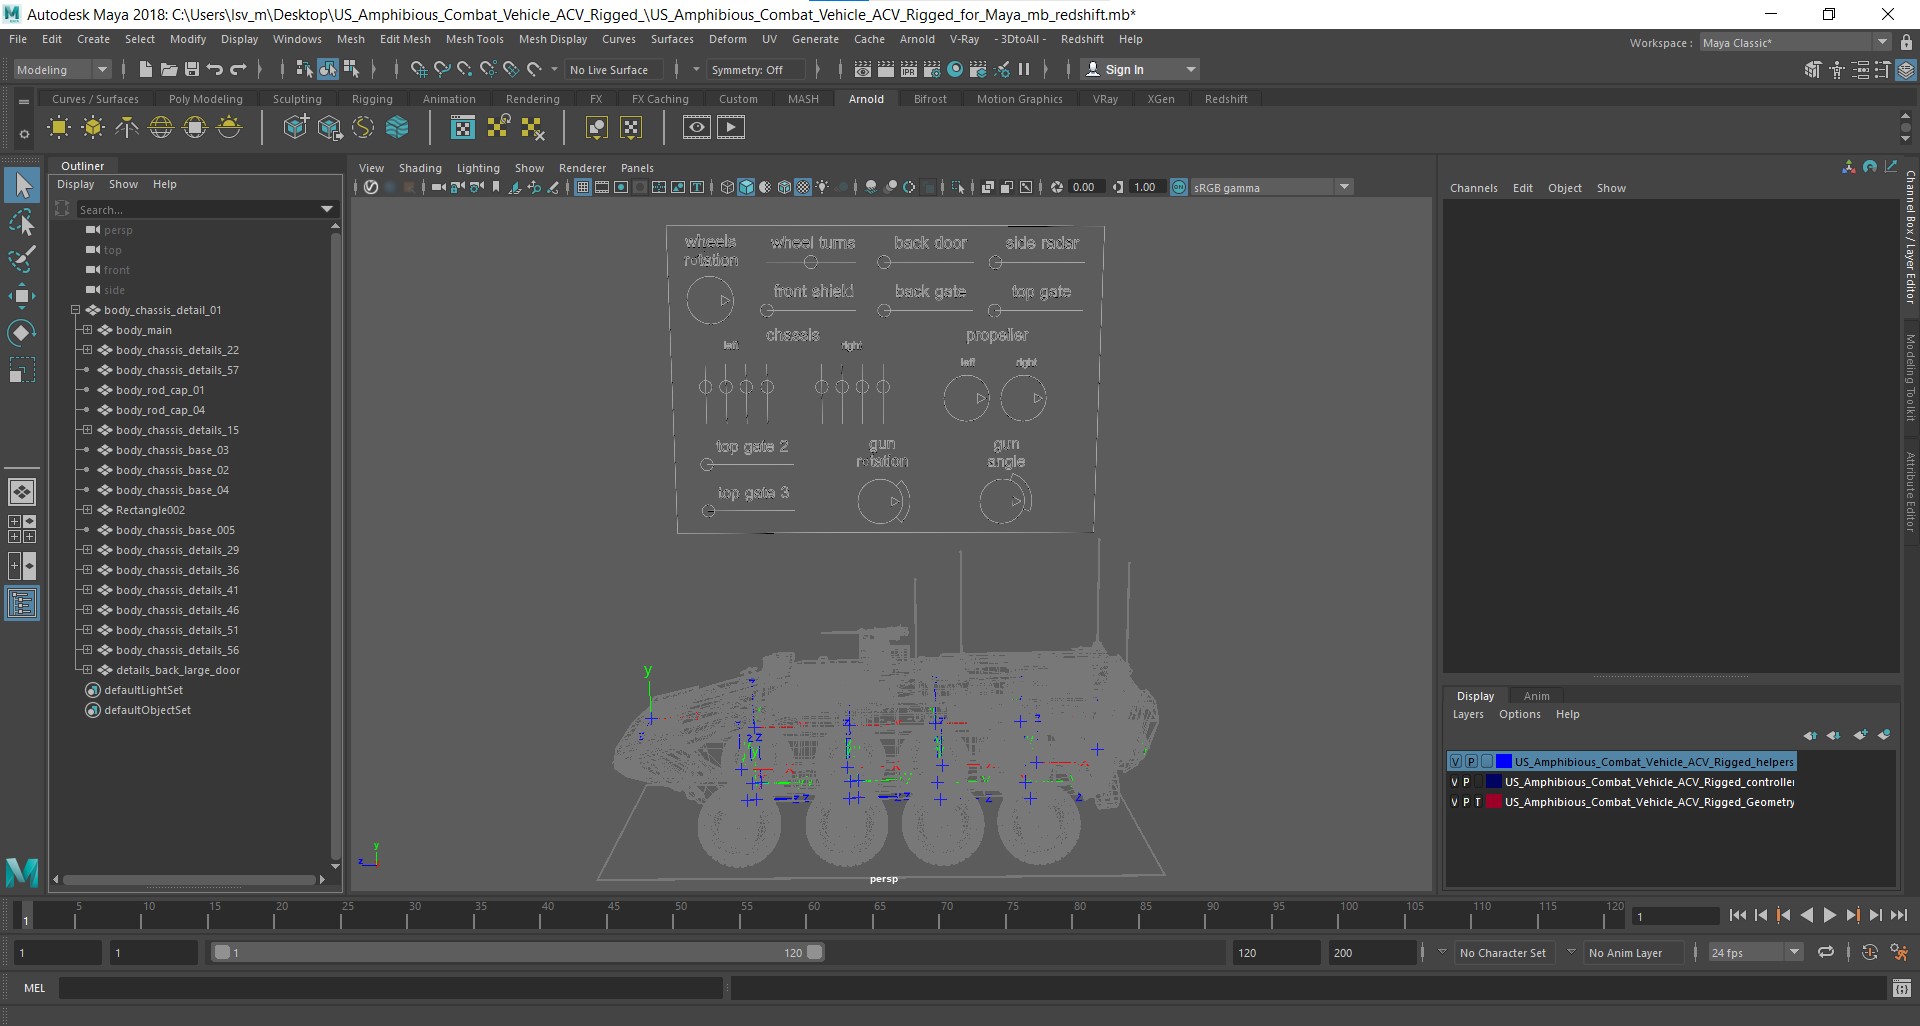Open the 24 fps frame rate dropdown
This screenshot has width=1920, height=1026.
(x=1755, y=953)
